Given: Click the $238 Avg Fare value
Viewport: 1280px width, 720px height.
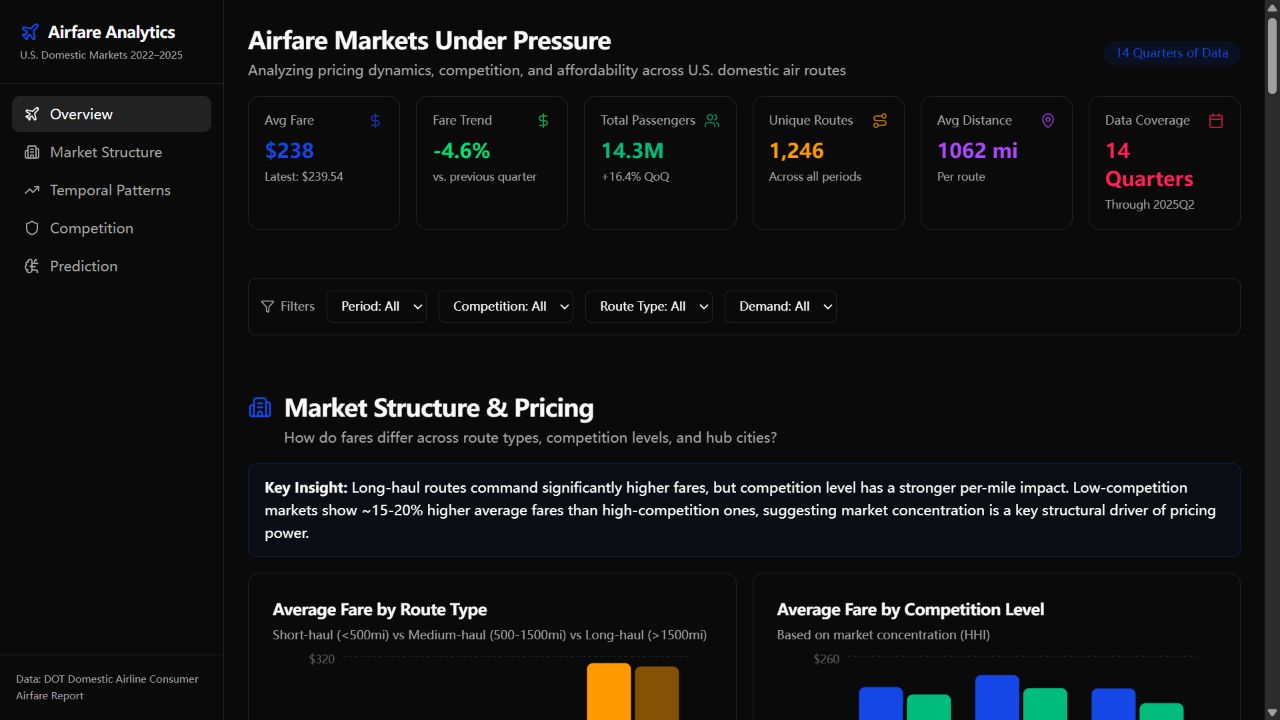Looking at the screenshot, I should tap(289, 151).
